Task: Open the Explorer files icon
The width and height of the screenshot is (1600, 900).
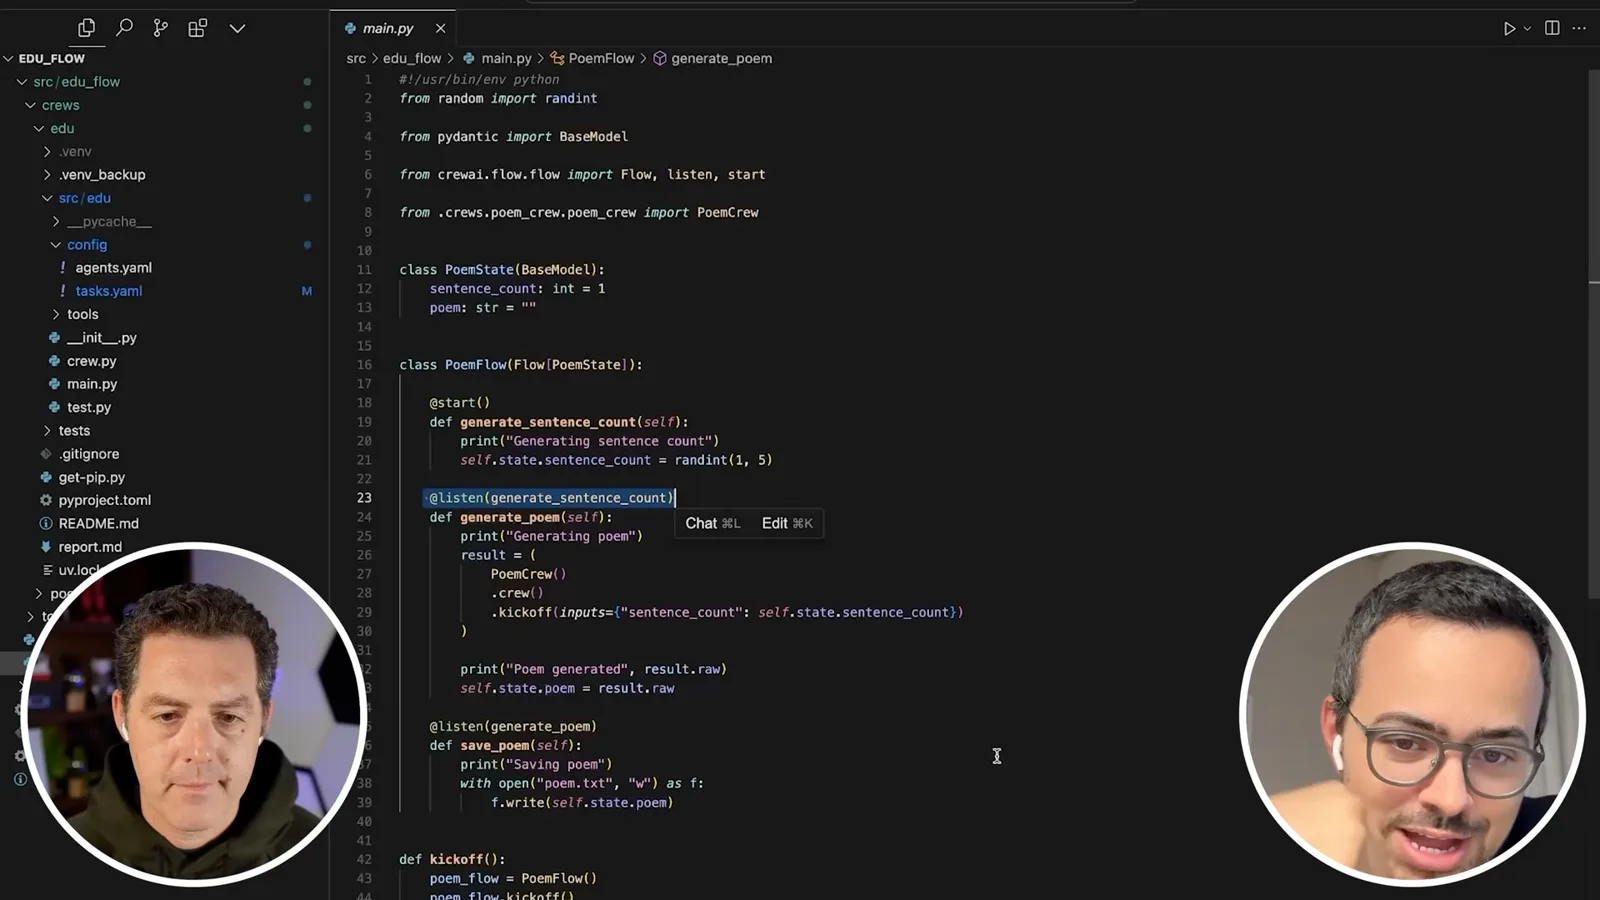Action: tap(87, 28)
